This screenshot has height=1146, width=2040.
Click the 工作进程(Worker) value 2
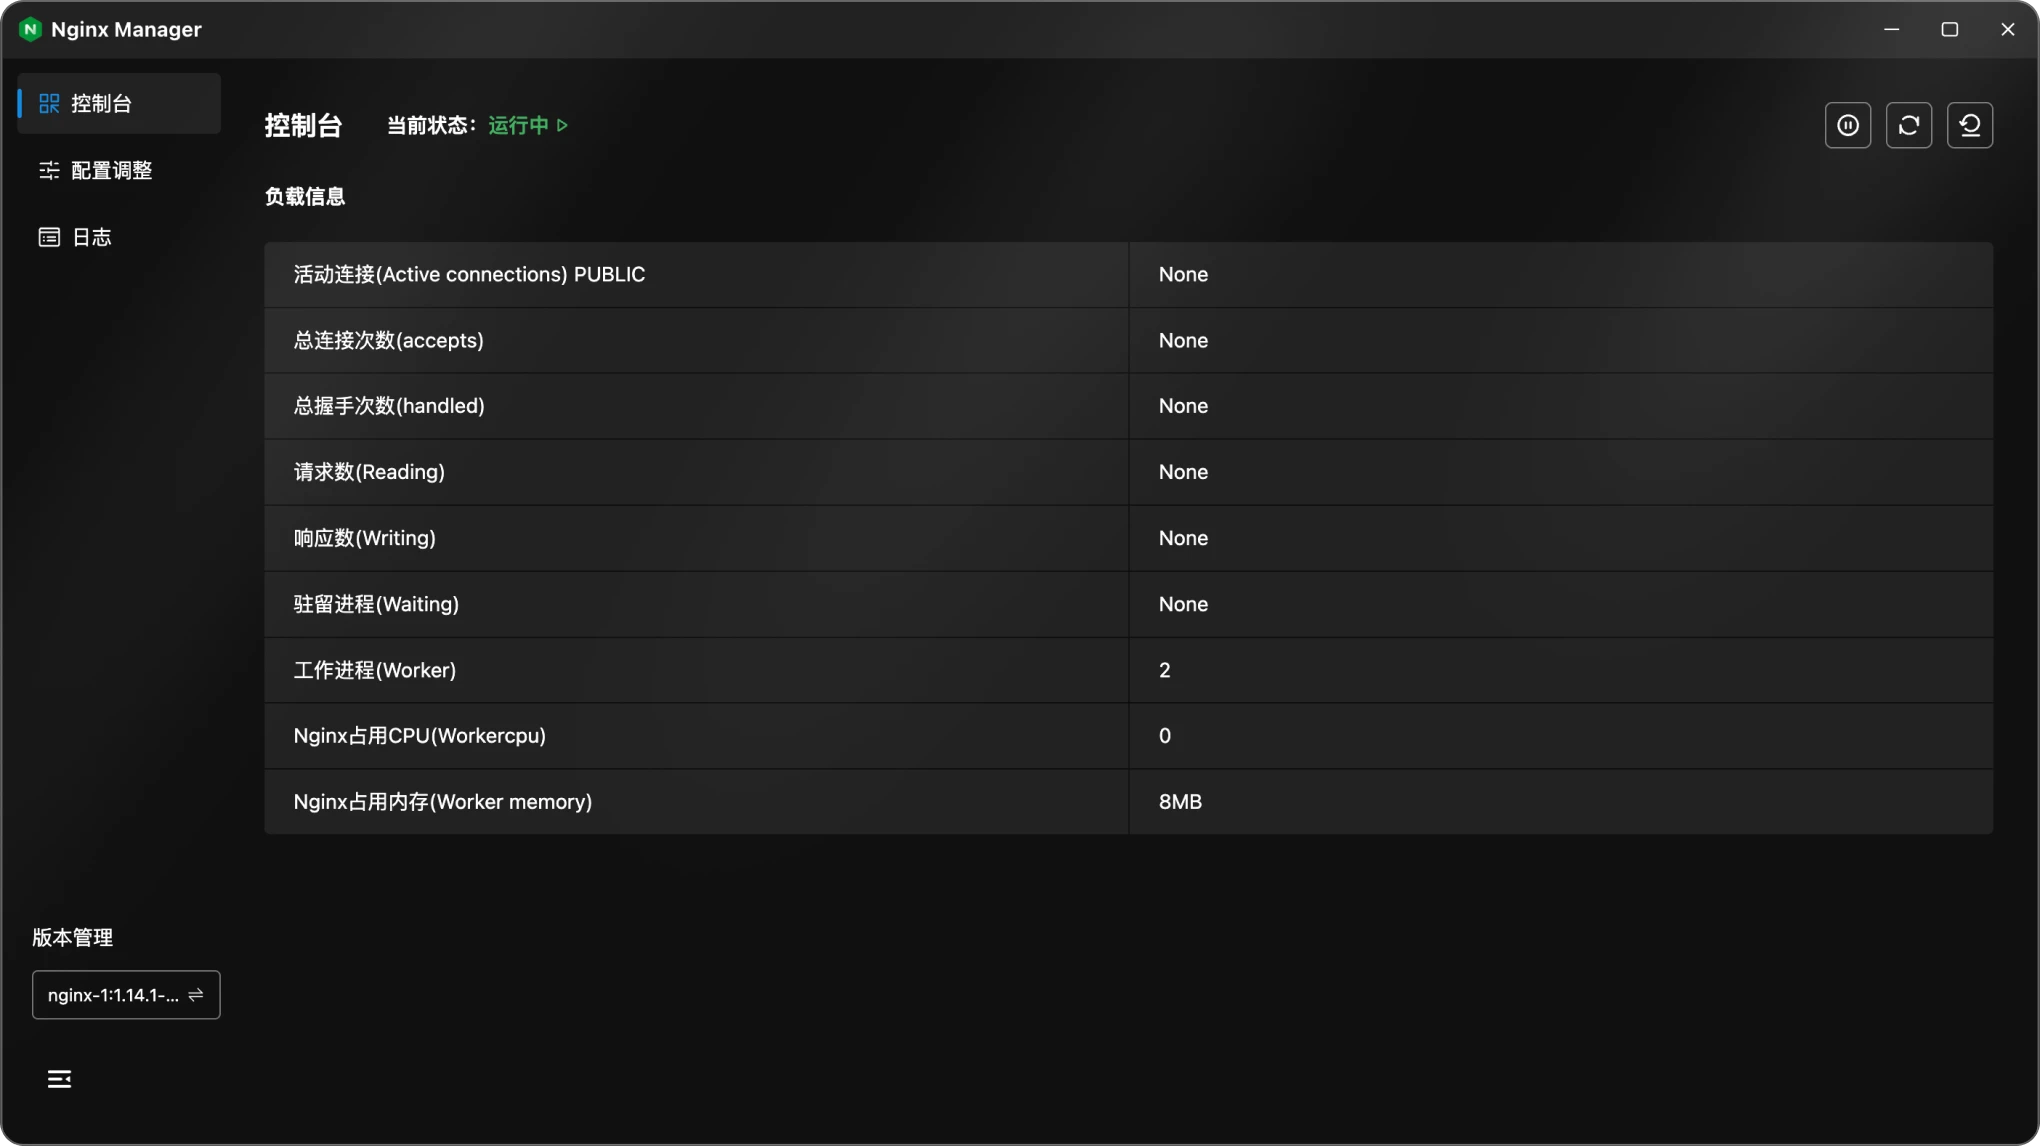1164,670
